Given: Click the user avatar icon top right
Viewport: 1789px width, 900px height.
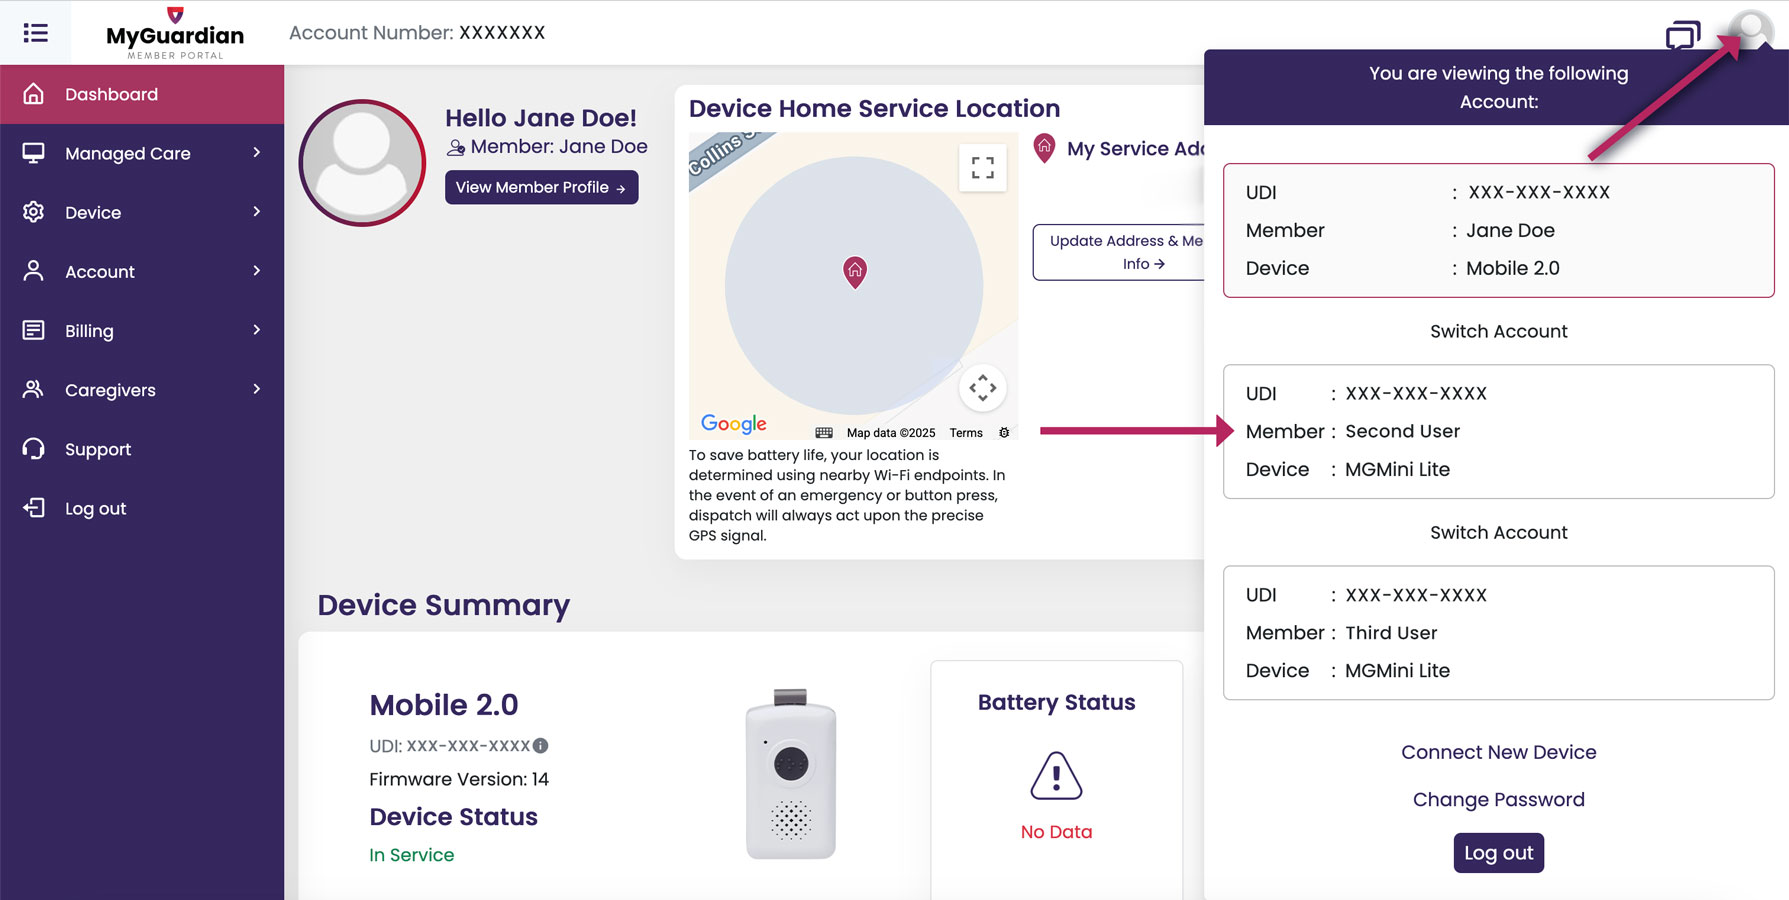Looking at the screenshot, I should coord(1751,30).
